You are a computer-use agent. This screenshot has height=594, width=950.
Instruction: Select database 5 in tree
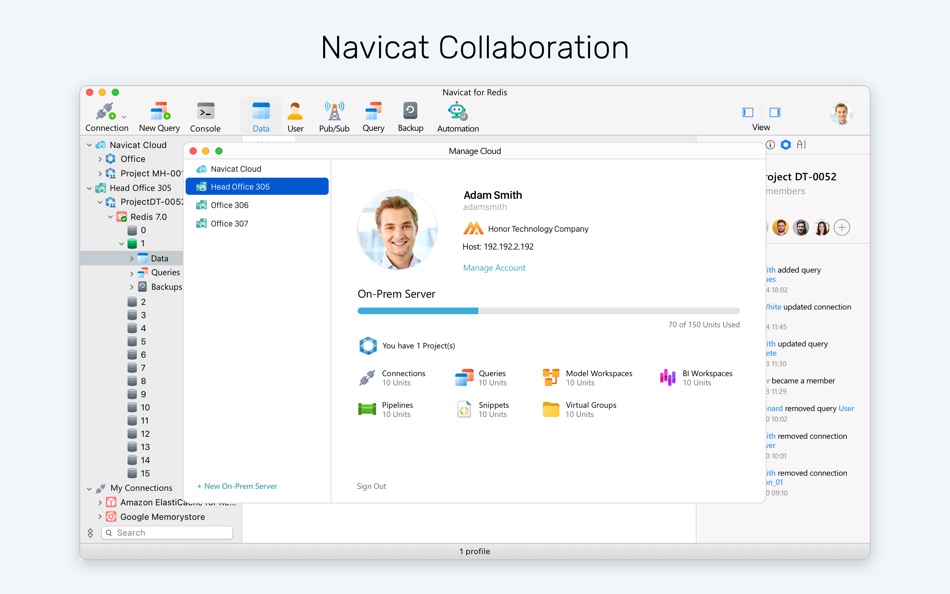click(137, 341)
